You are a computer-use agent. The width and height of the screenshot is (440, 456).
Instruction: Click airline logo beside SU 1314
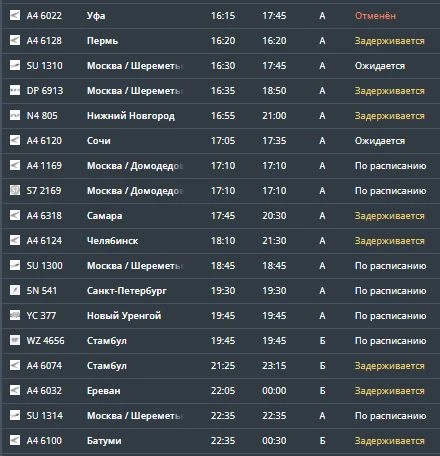click(15, 415)
